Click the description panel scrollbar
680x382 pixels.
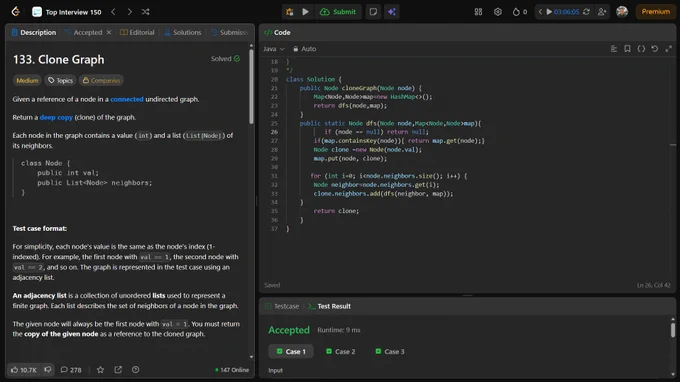(x=251, y=87)
